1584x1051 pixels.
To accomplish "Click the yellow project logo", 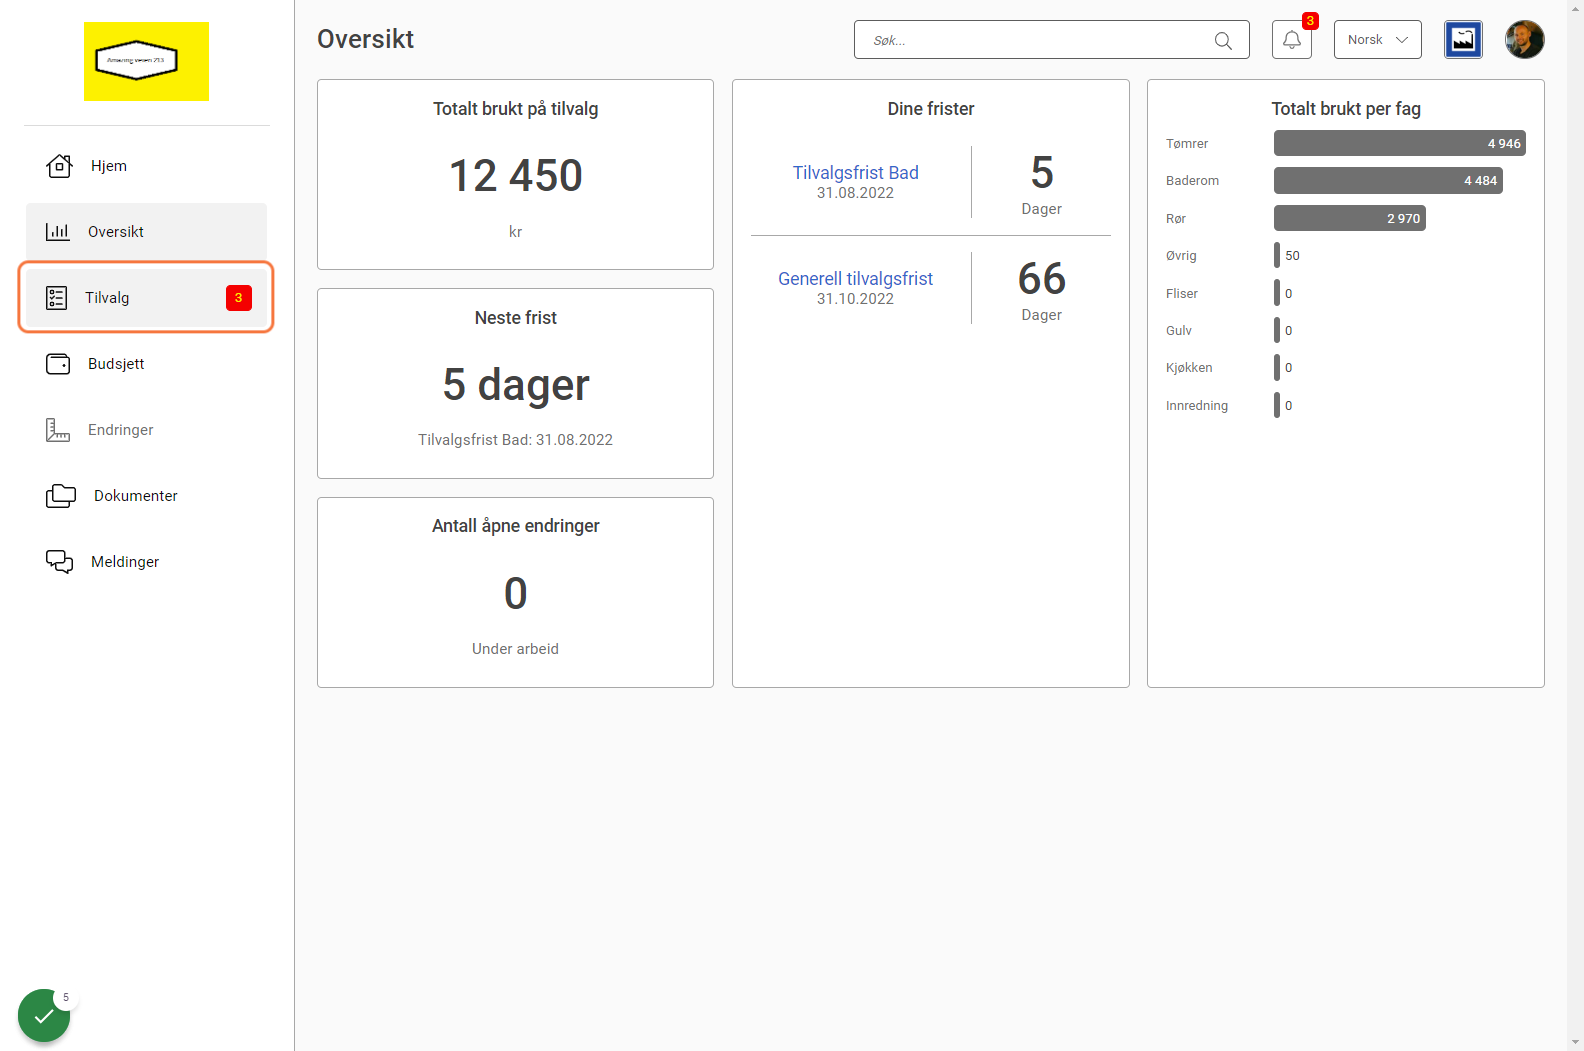I will click(146, 61).
